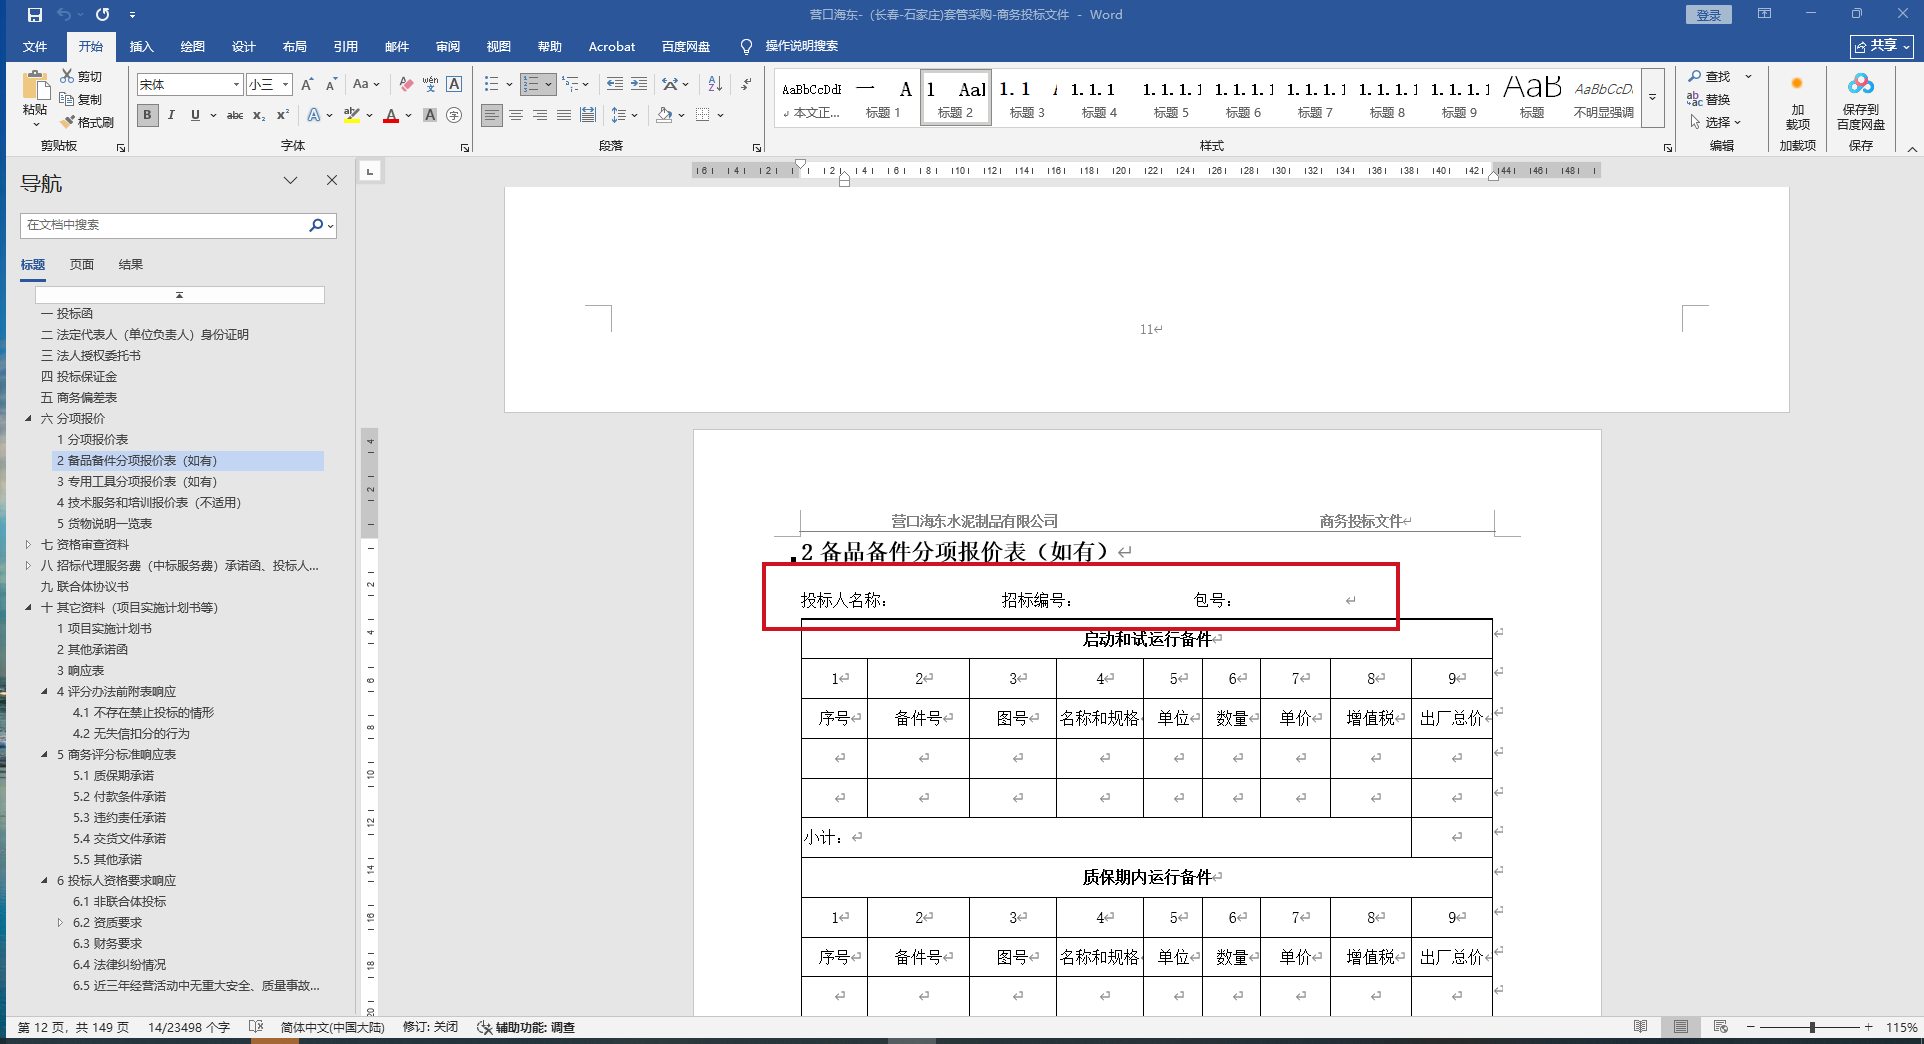Apply distributed alignment to the paragraph
This screenshot has width=1924, height=1044.
coord(588,116)
